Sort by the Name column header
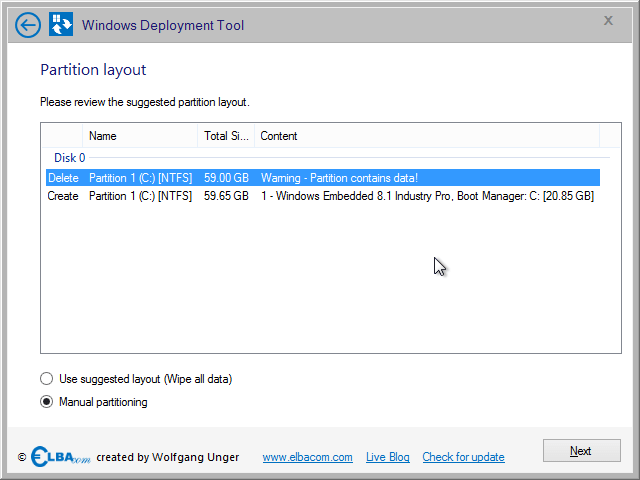Image resolution: width=640 pixels, height=480 pixels. point(140,136)
